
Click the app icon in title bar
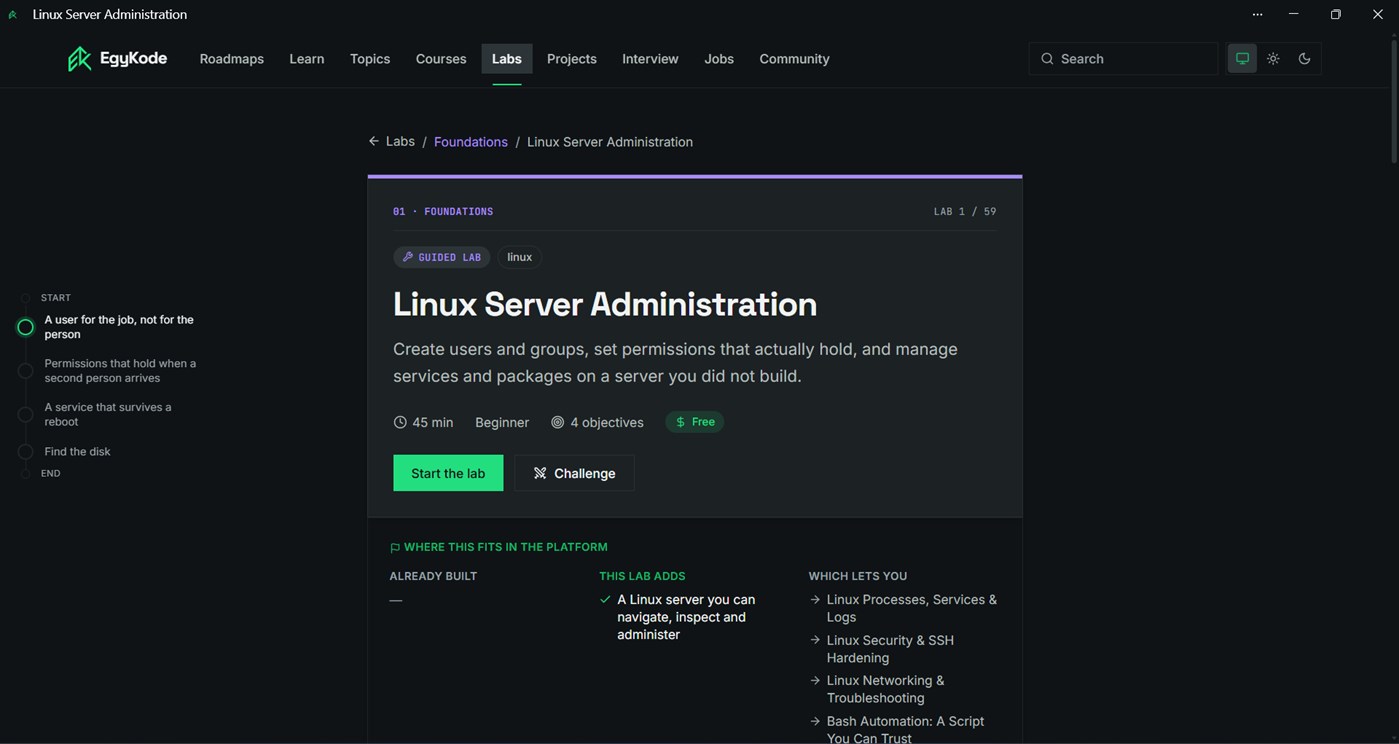click(x=13, y=15)
